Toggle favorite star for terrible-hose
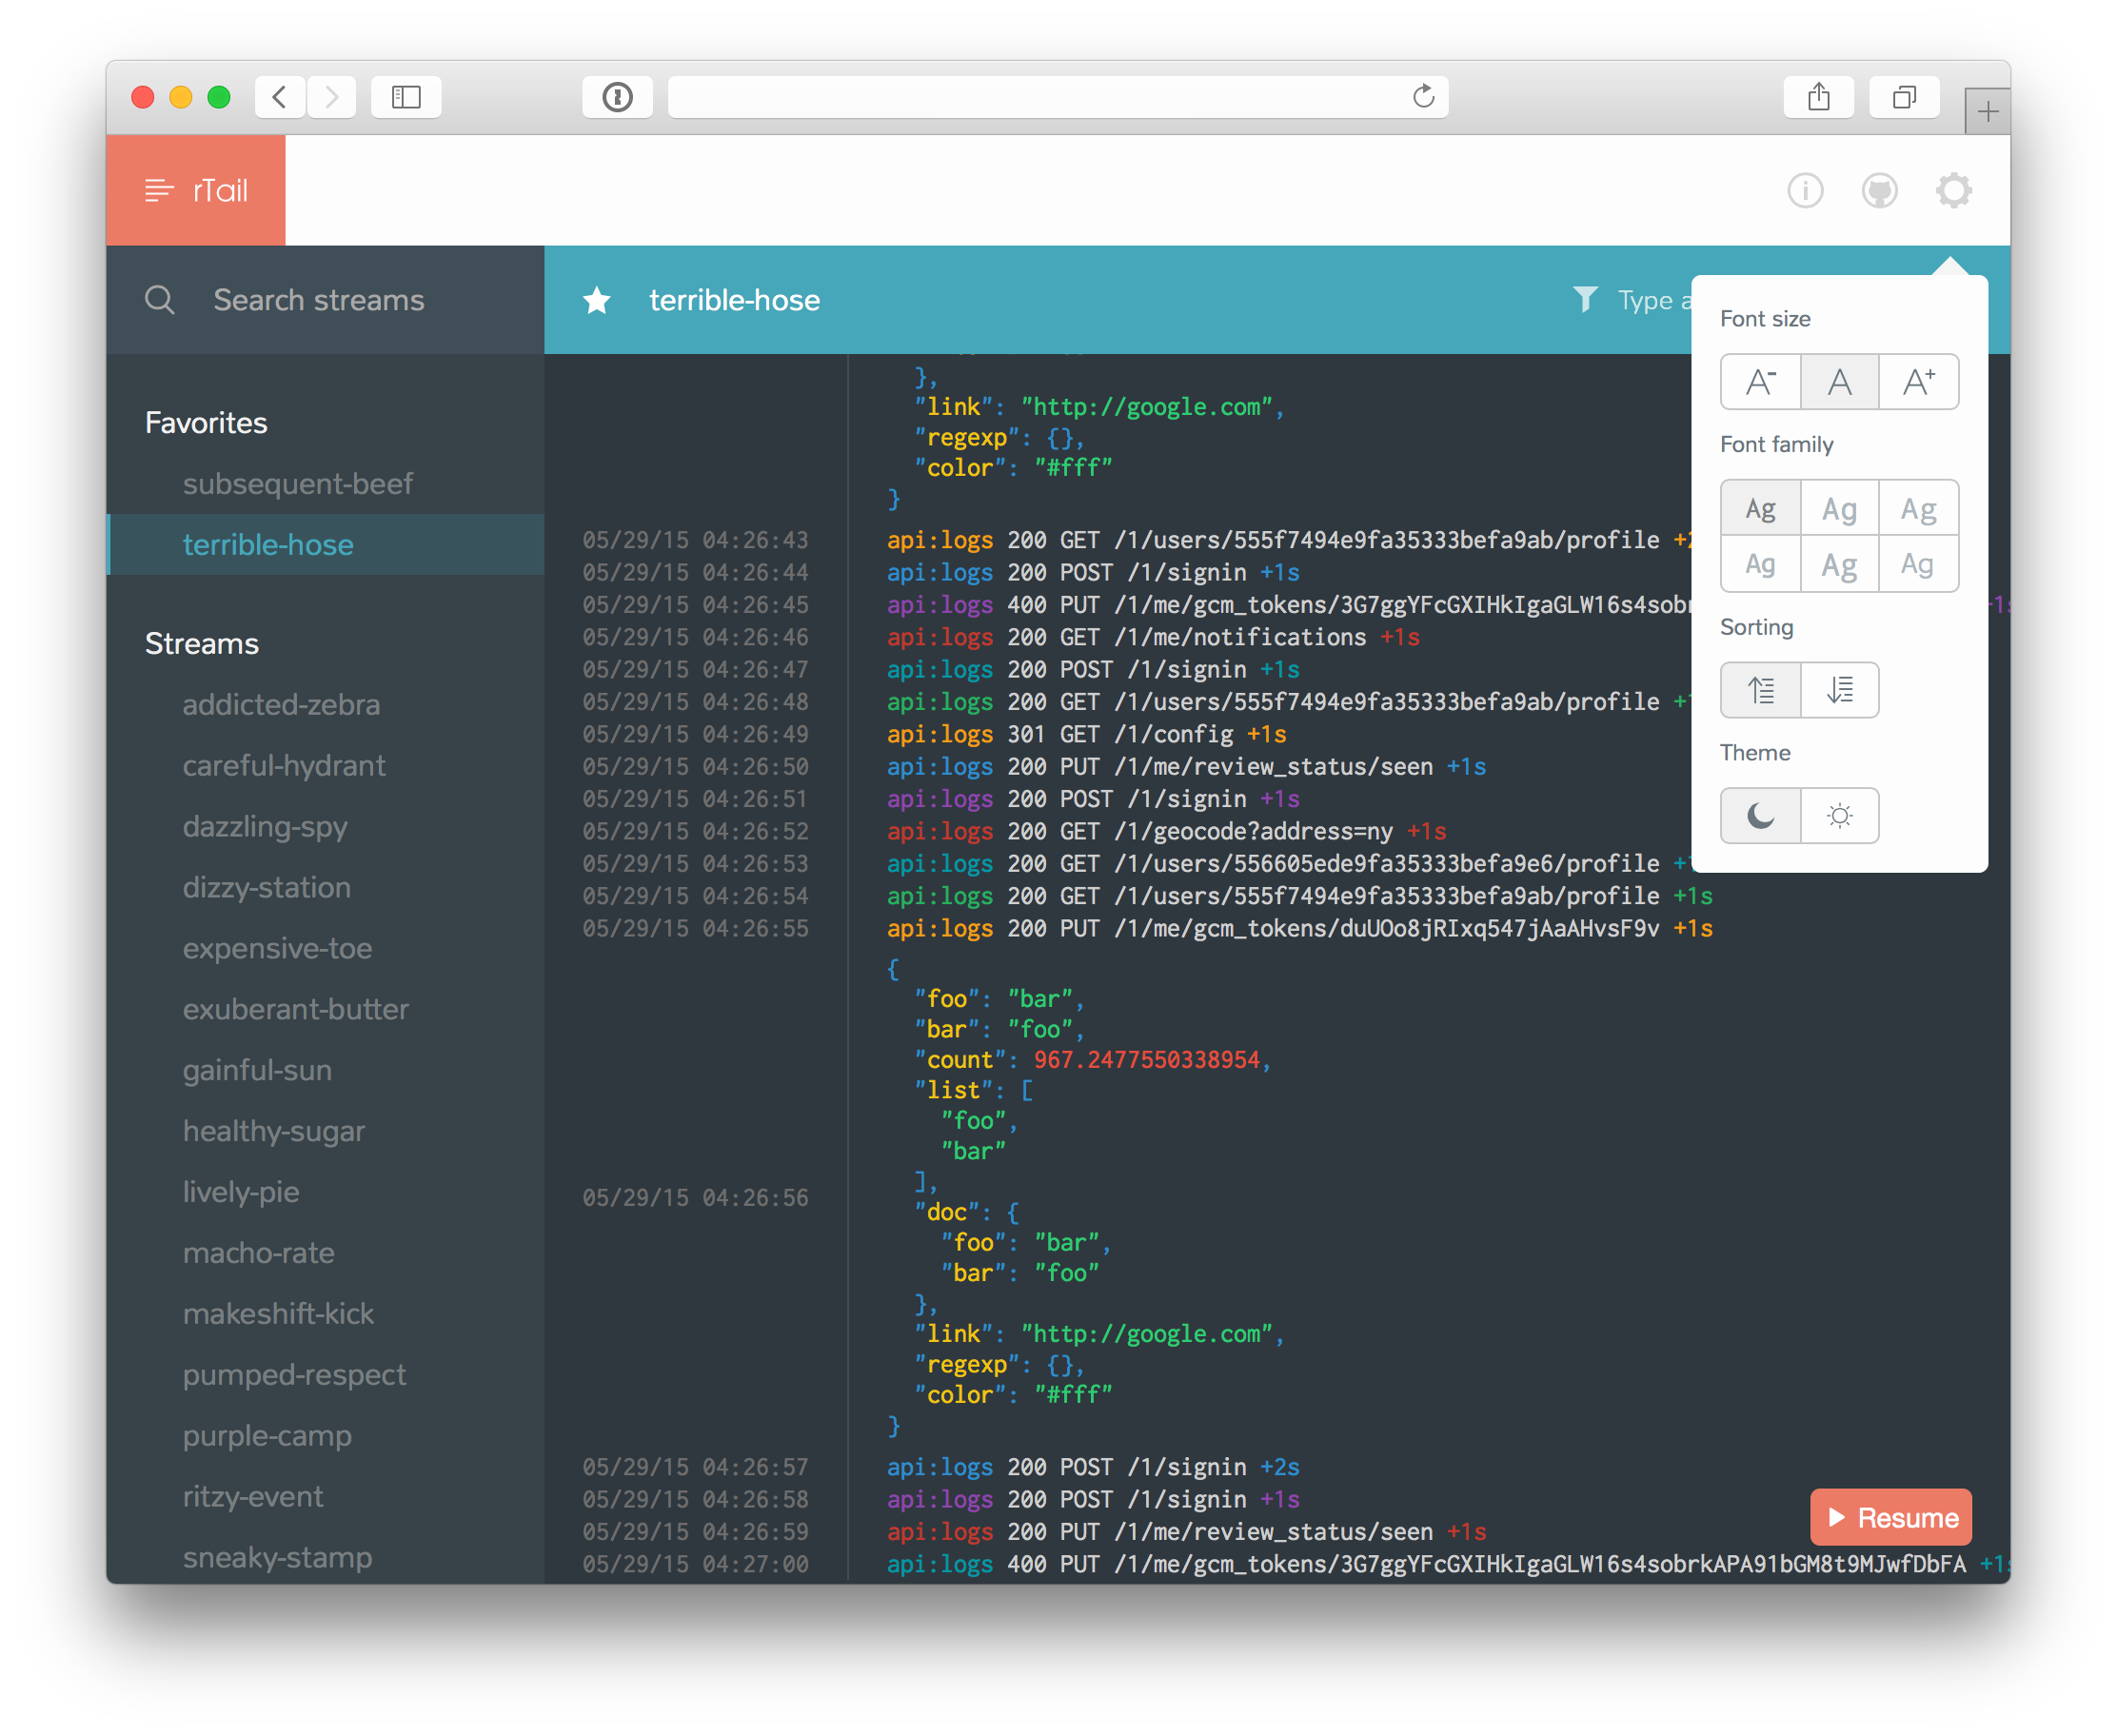This screenshot has width=2117, height=1736. (x=596, y=300)
